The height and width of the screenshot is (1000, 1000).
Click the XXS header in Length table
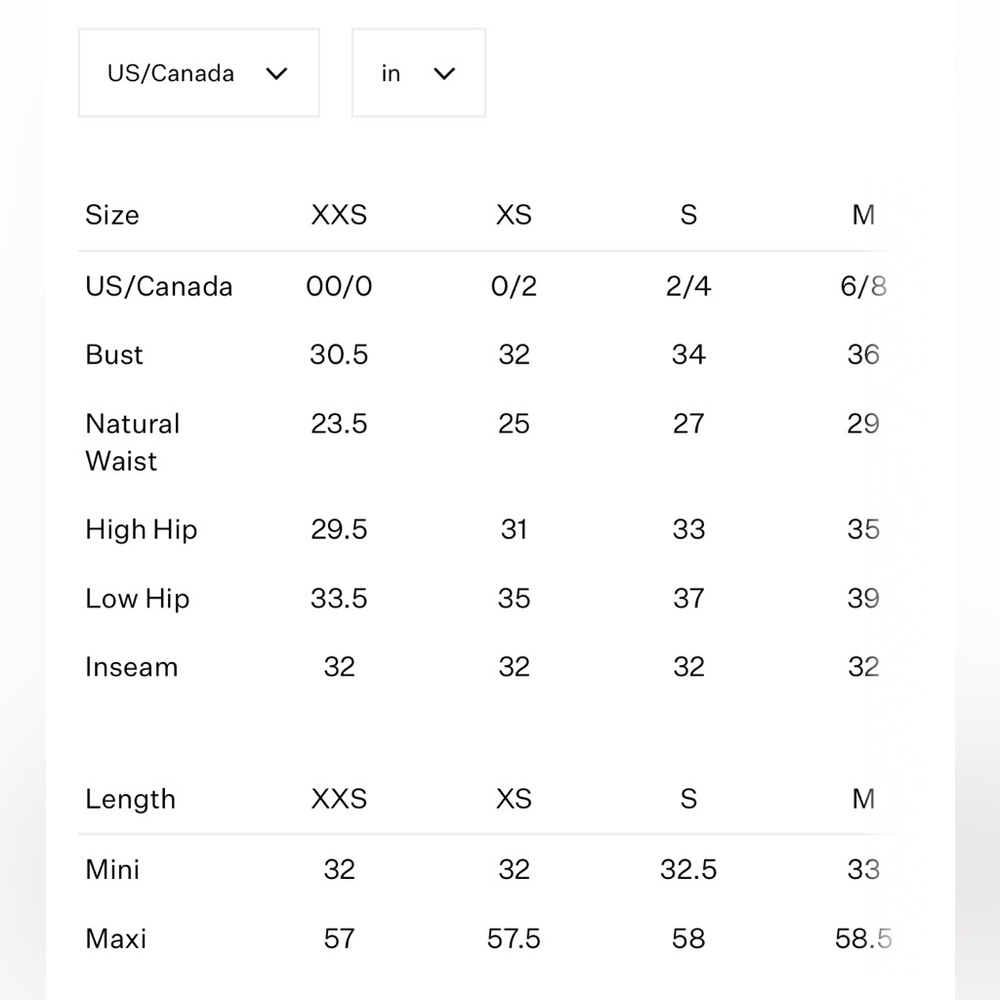[339, 799]
